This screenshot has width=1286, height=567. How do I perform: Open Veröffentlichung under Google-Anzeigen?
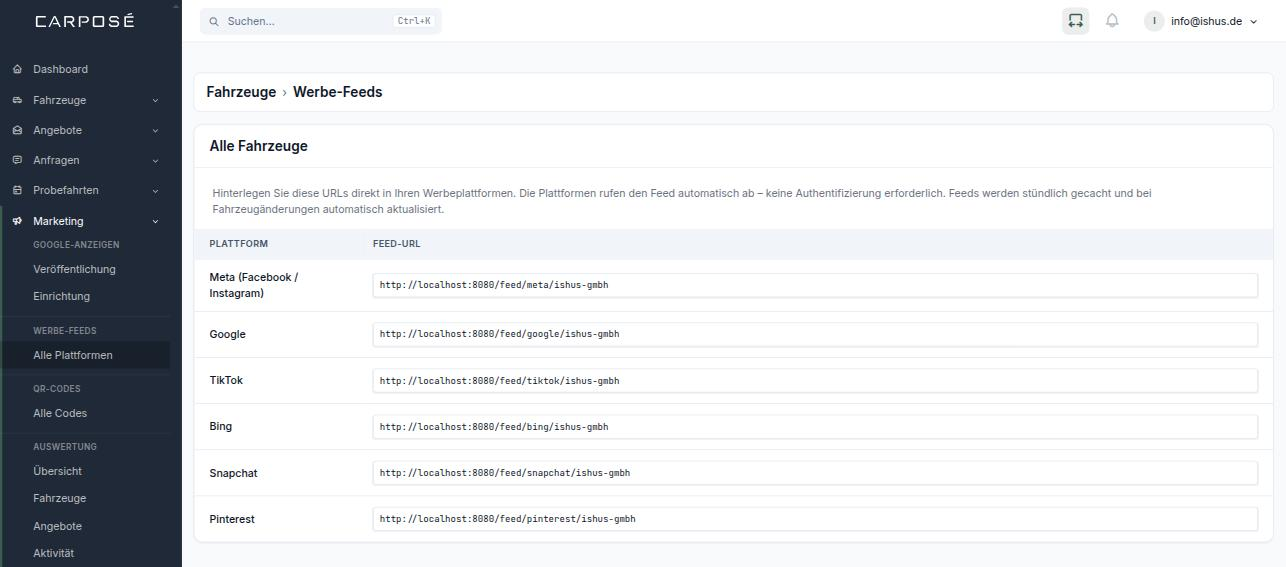click(74, 269)
